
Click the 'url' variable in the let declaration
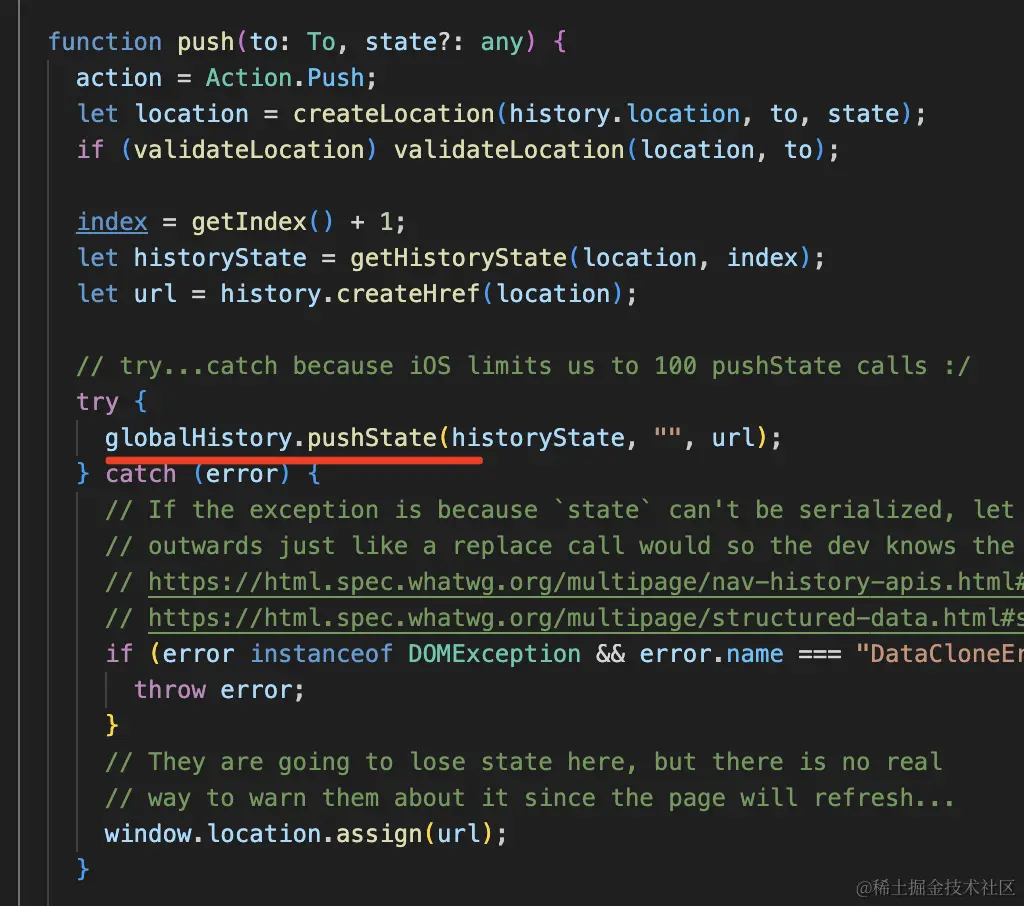[x=155, y=293]
